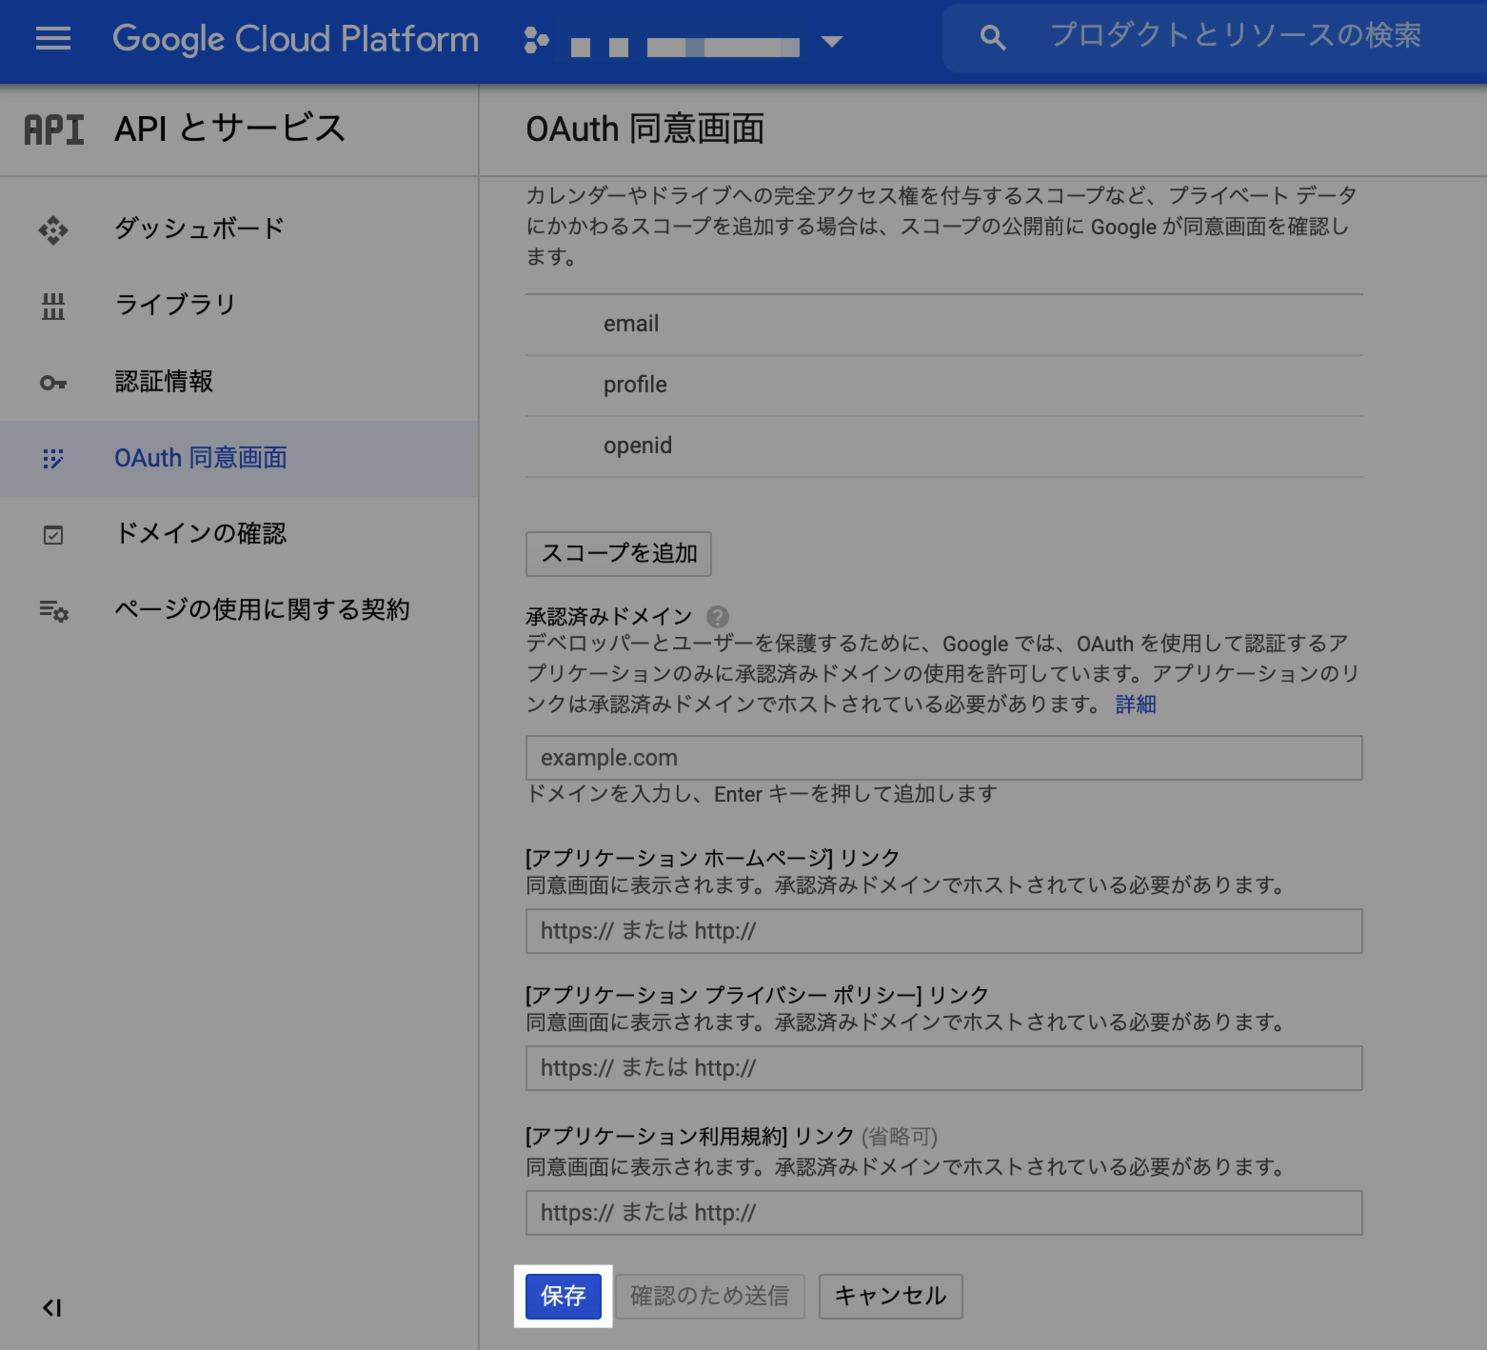Focus the アプリケーション ホームページ link field
This screenshot has height=1350, width=1487.
click(x=944, y=931)
